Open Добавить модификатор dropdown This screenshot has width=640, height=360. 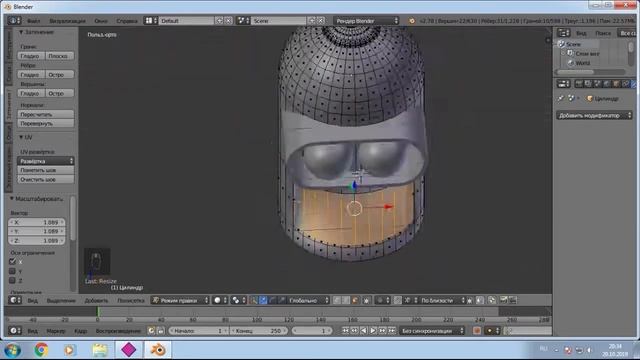point(594,116)
